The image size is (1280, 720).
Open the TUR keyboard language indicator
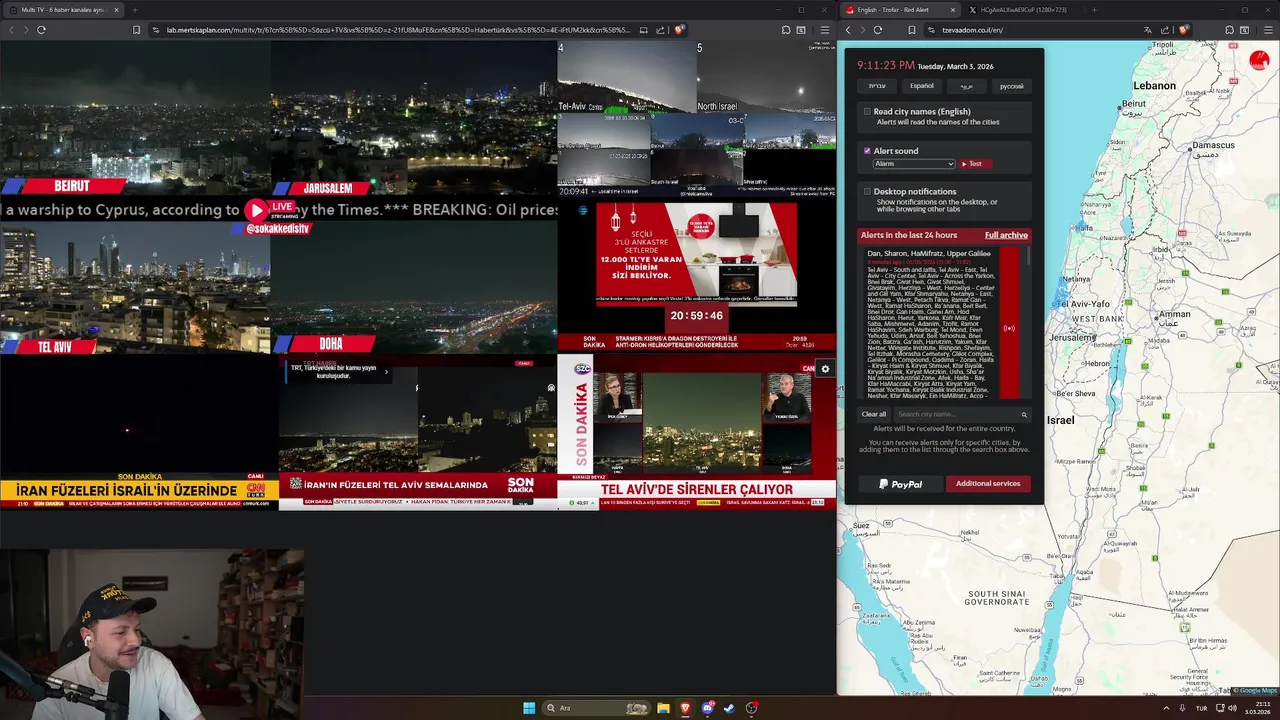coord(1201,708)
